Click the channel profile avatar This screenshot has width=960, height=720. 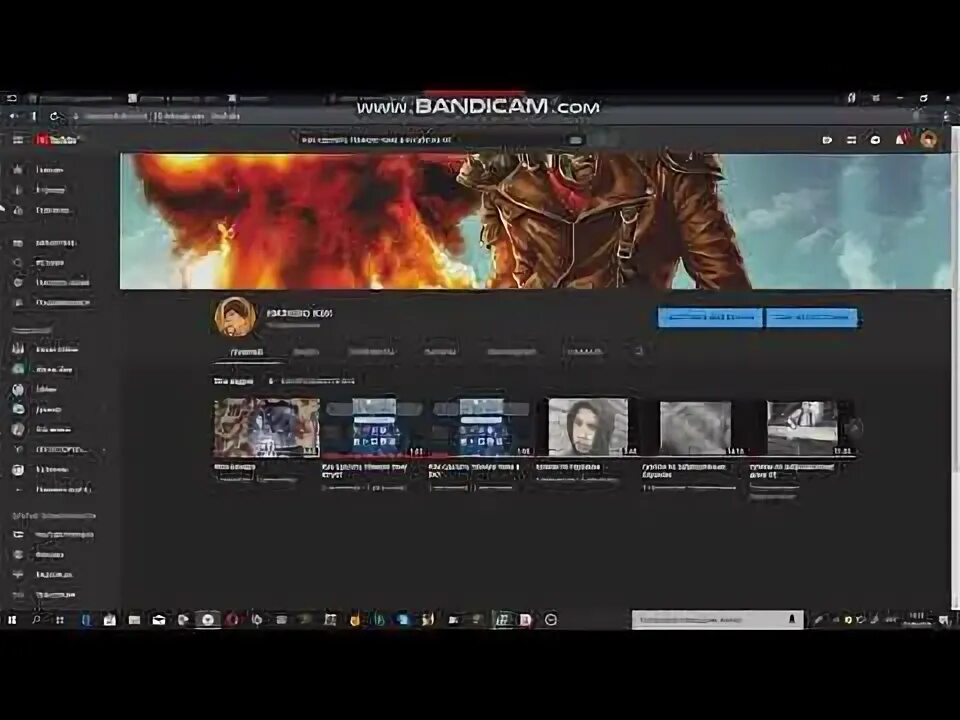click(x=235, y=317)
